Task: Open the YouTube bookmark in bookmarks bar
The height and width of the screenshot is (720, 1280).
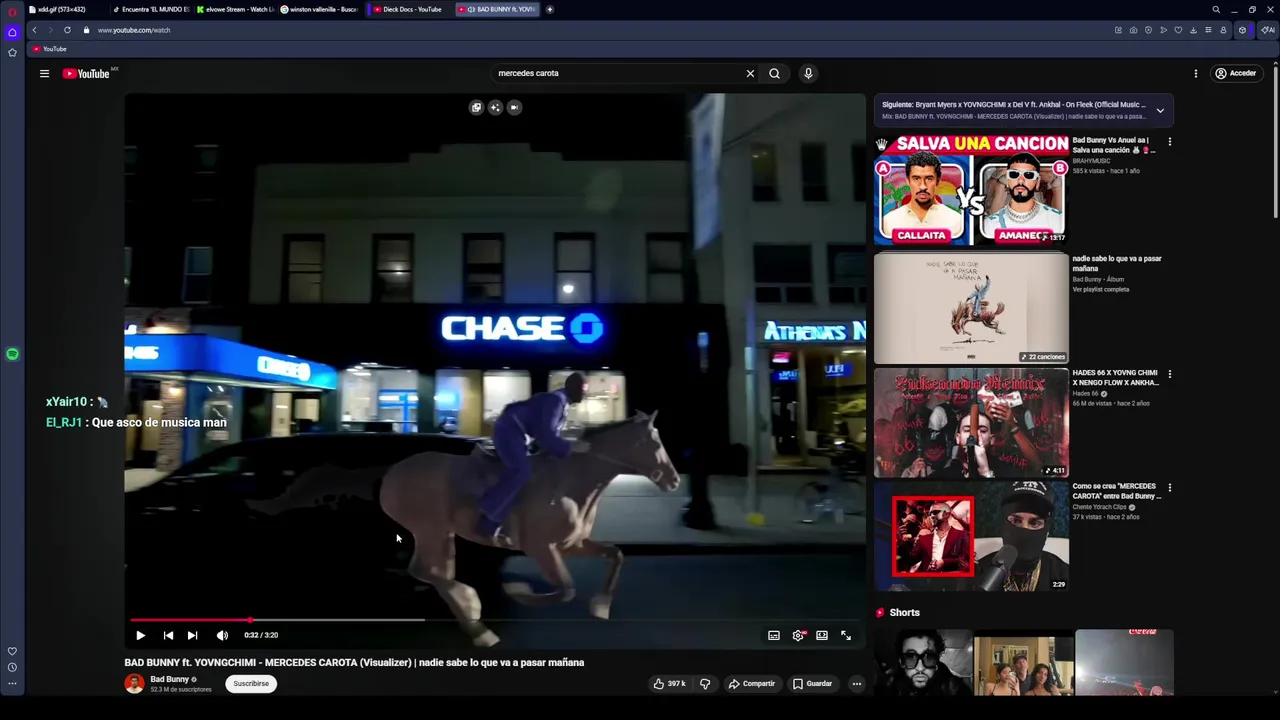Action: 49,49
